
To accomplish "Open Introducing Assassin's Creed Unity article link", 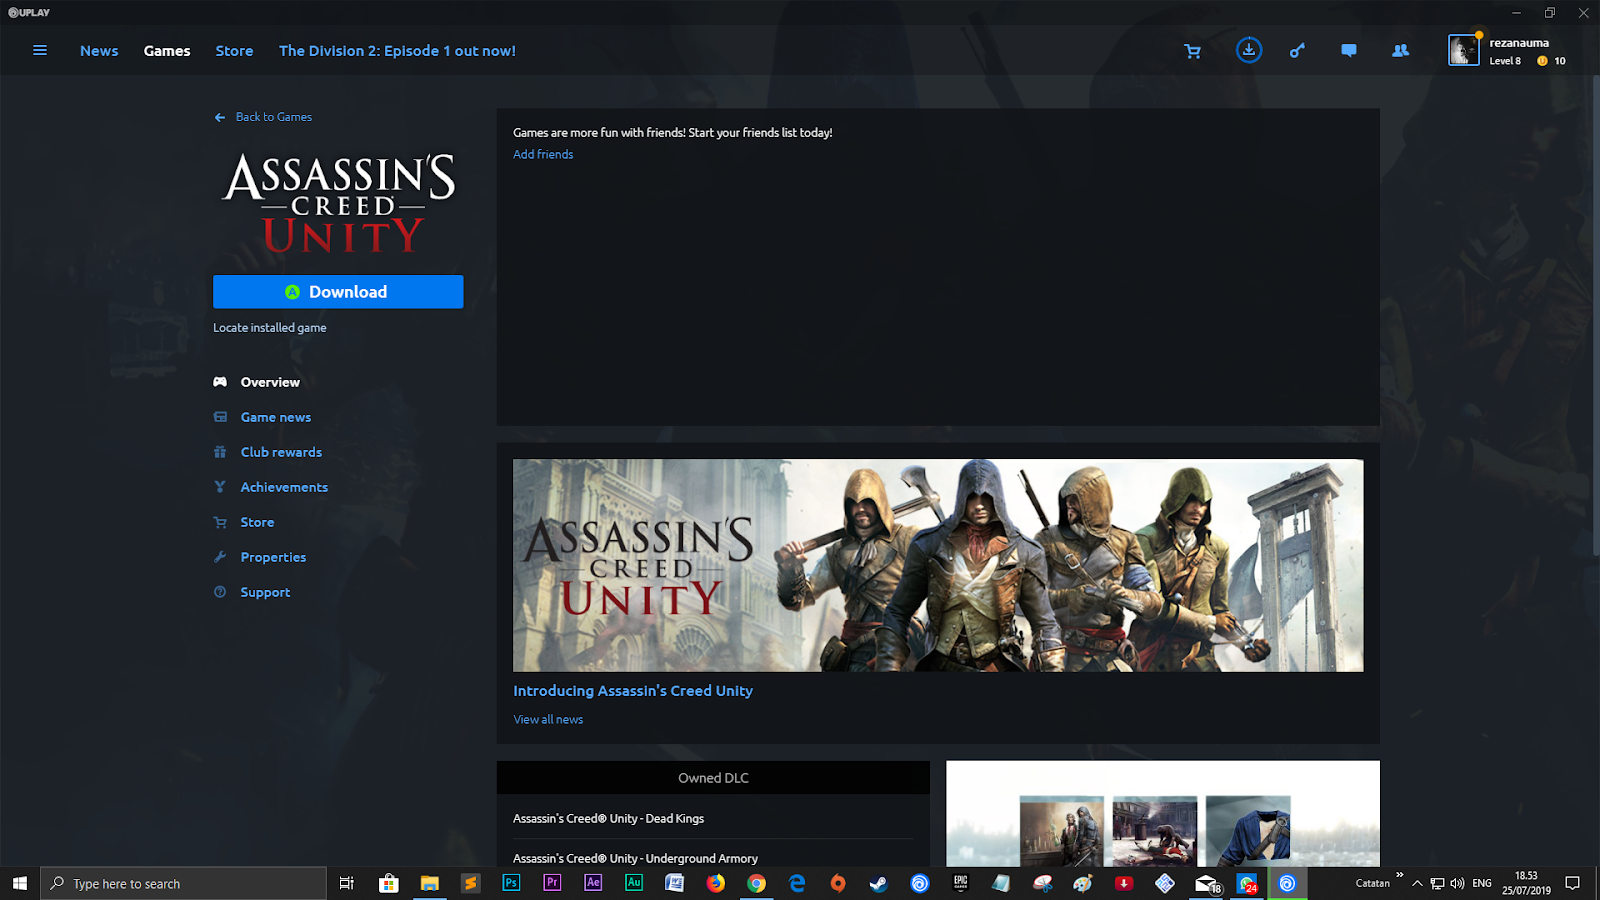I will click(633, 691).
